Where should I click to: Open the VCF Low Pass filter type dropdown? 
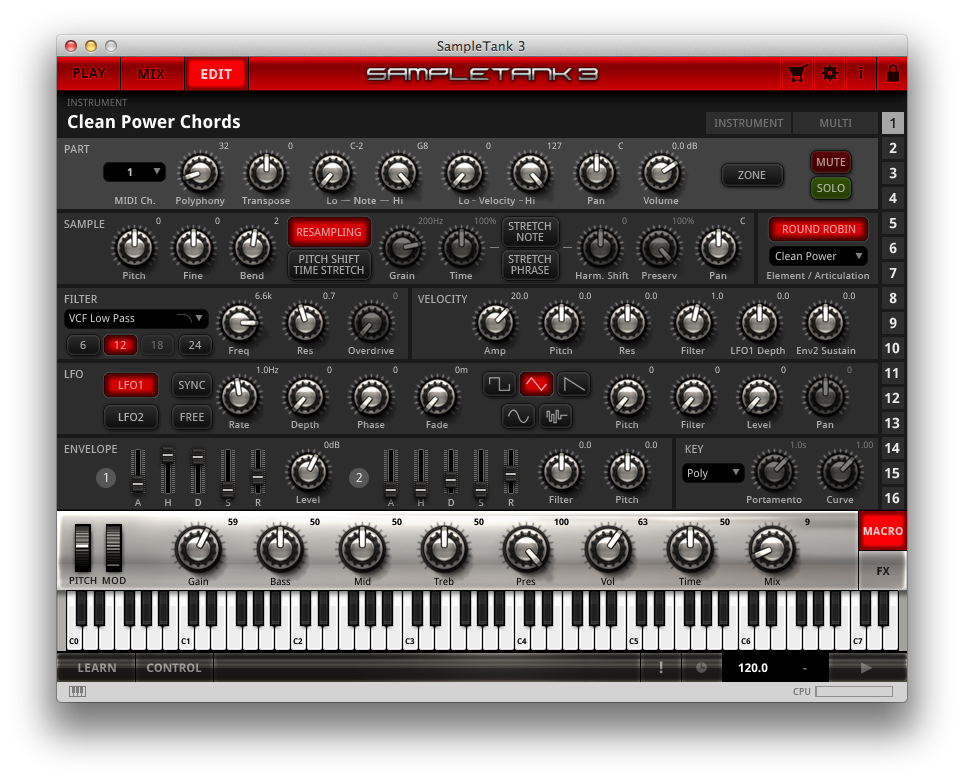tap(136, 318)
